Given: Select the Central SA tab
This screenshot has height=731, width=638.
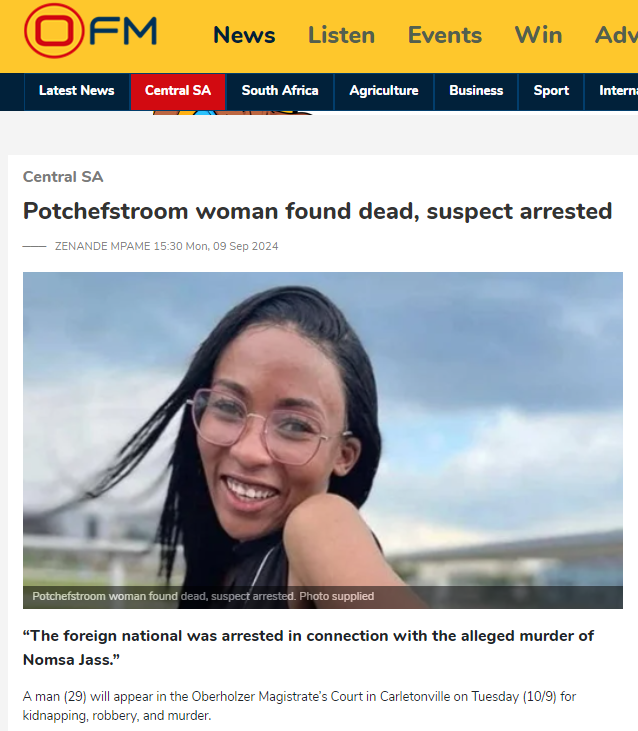Looking at the screenshot, I should pyautogui.click(x=178, y=91).
